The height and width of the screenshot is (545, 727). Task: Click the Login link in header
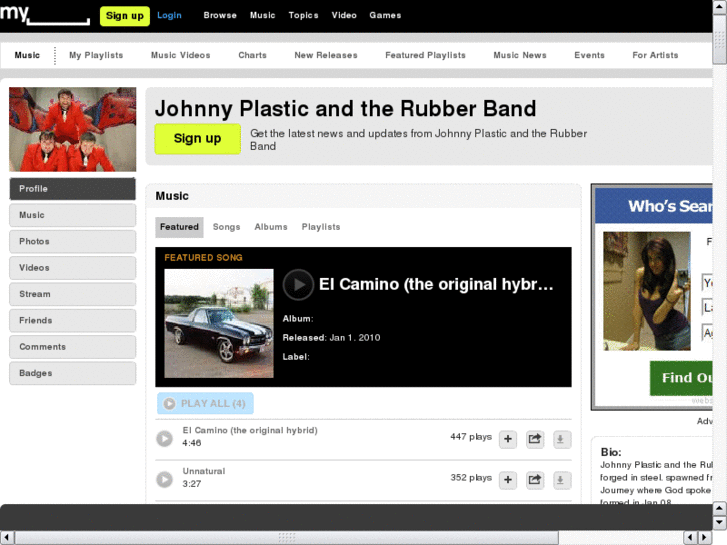pos(169,16)
